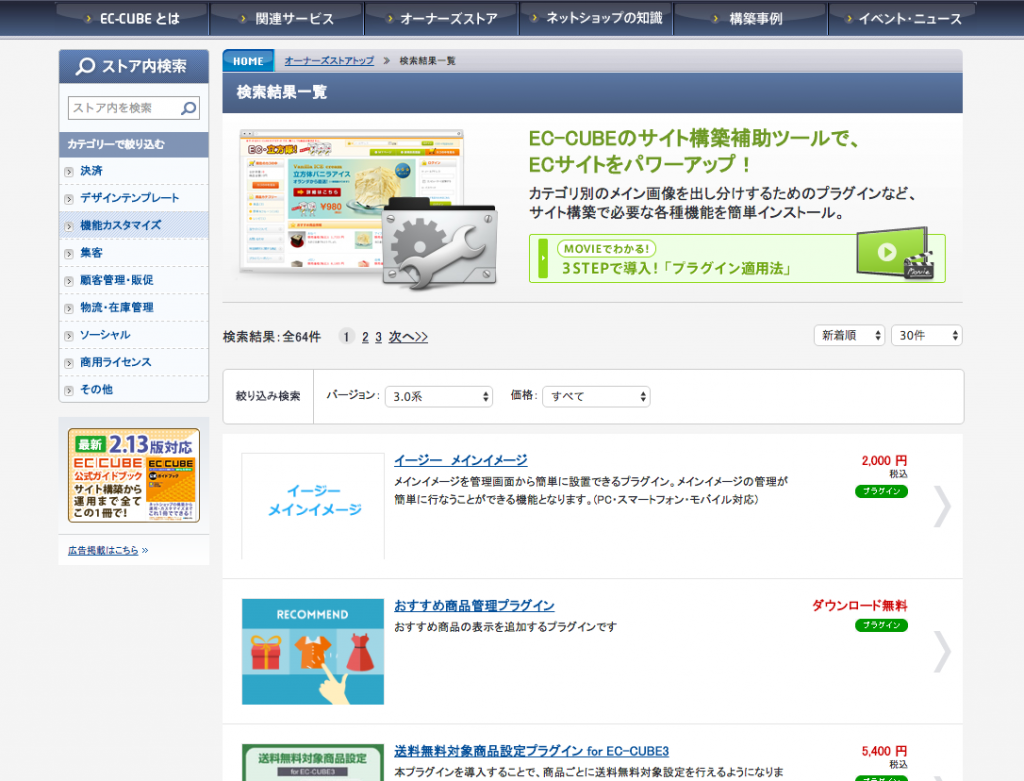Screen dimensions: 1024x781
Task: Open the バージョン 3.0系 dropdown
Action: tap(439, 396)
